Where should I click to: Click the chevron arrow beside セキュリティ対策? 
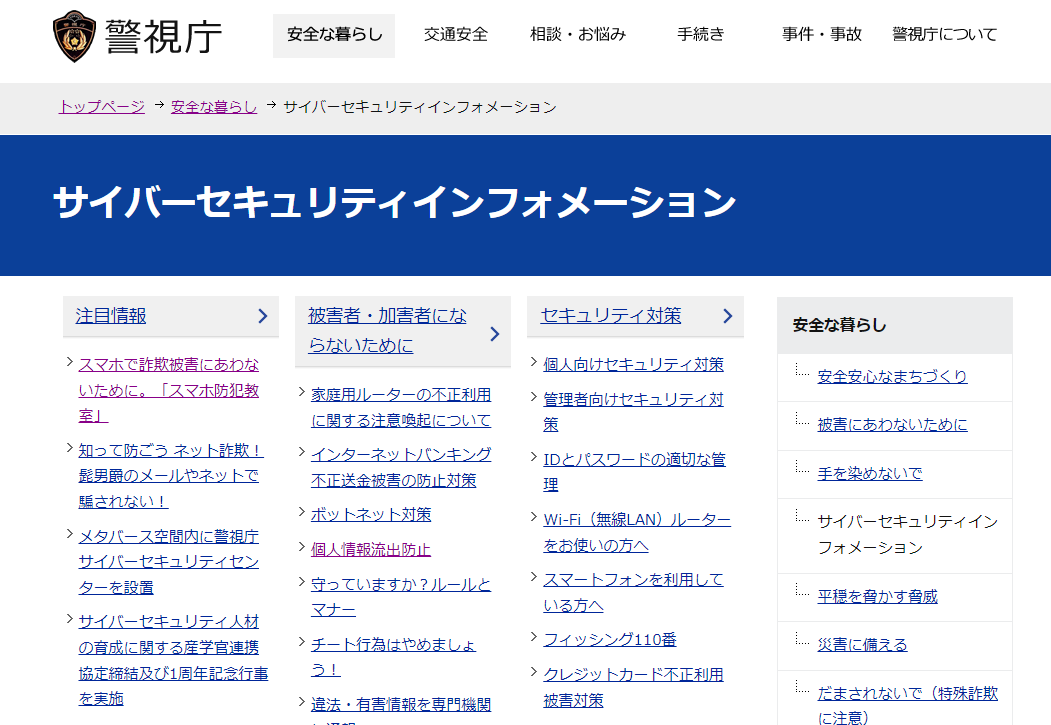727,316
